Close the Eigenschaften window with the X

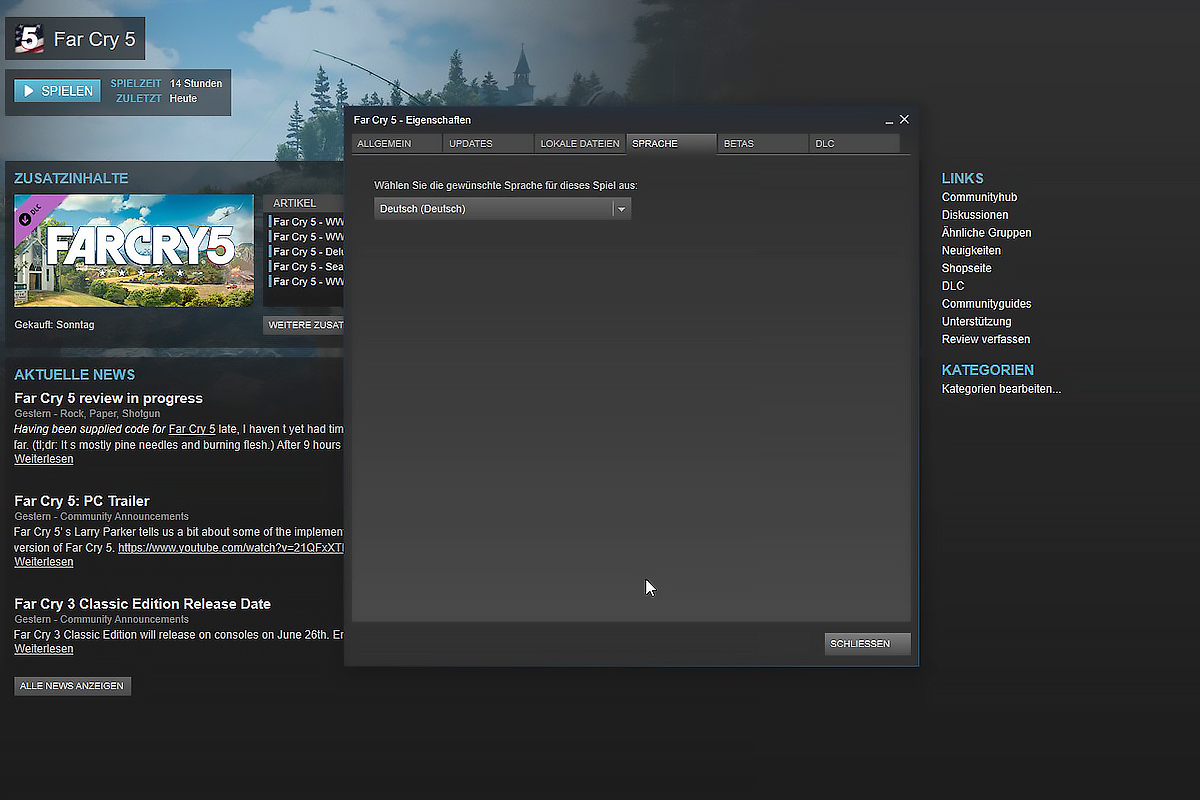point(904,119)
